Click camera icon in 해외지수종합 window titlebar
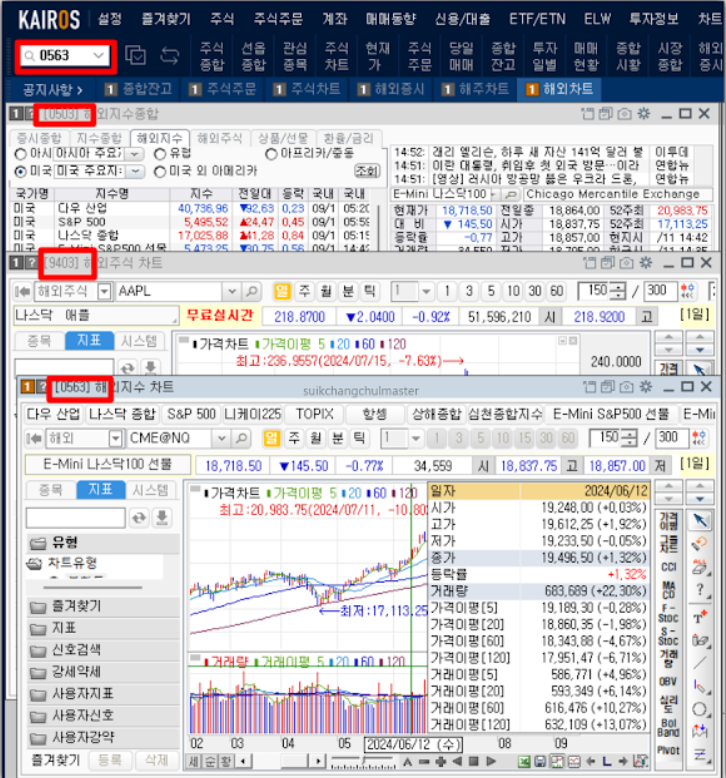This screenshot has width=726, height=778. tap(624, 114)
